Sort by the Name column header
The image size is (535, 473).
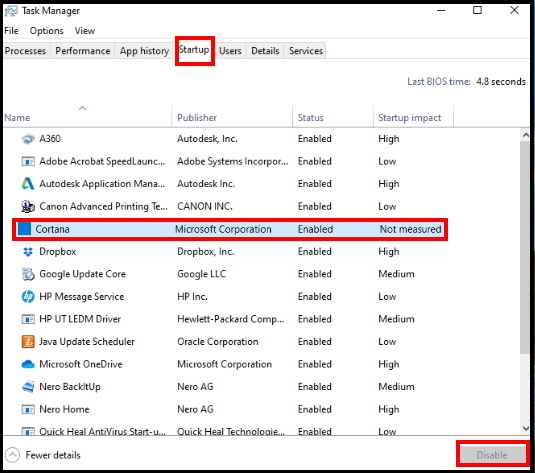pos(17,118)
